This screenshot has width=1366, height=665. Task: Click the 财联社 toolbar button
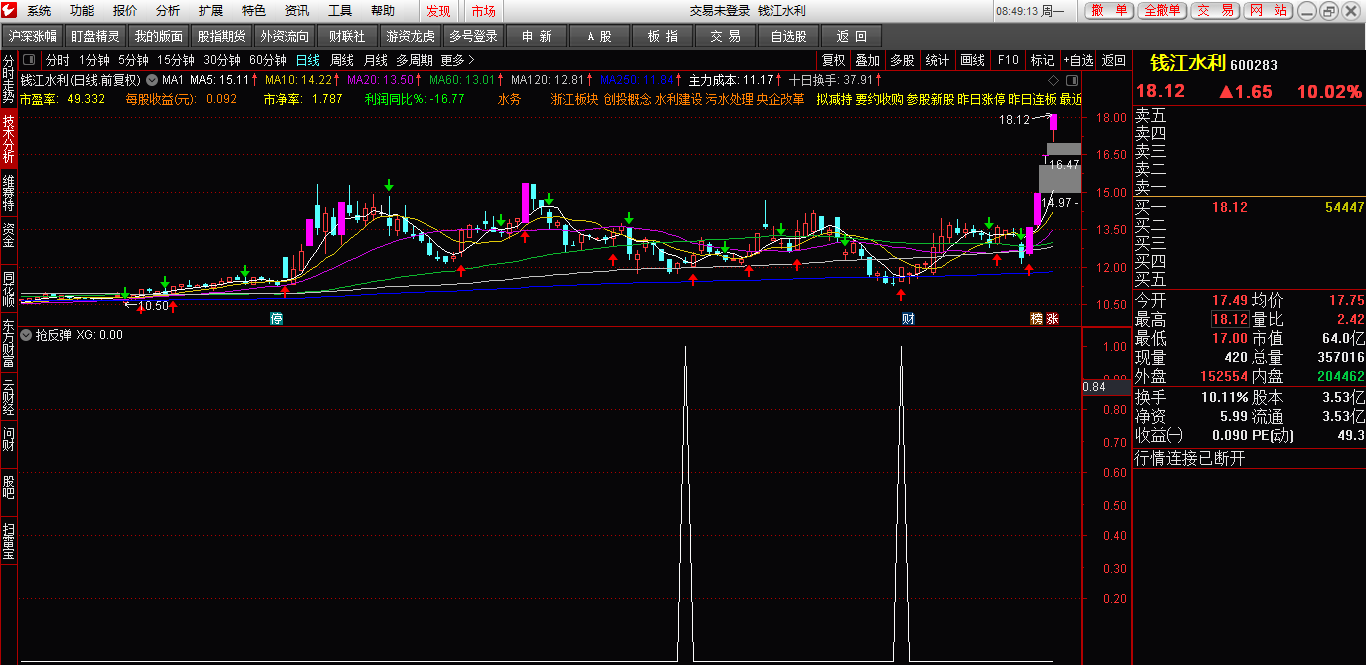347,36
